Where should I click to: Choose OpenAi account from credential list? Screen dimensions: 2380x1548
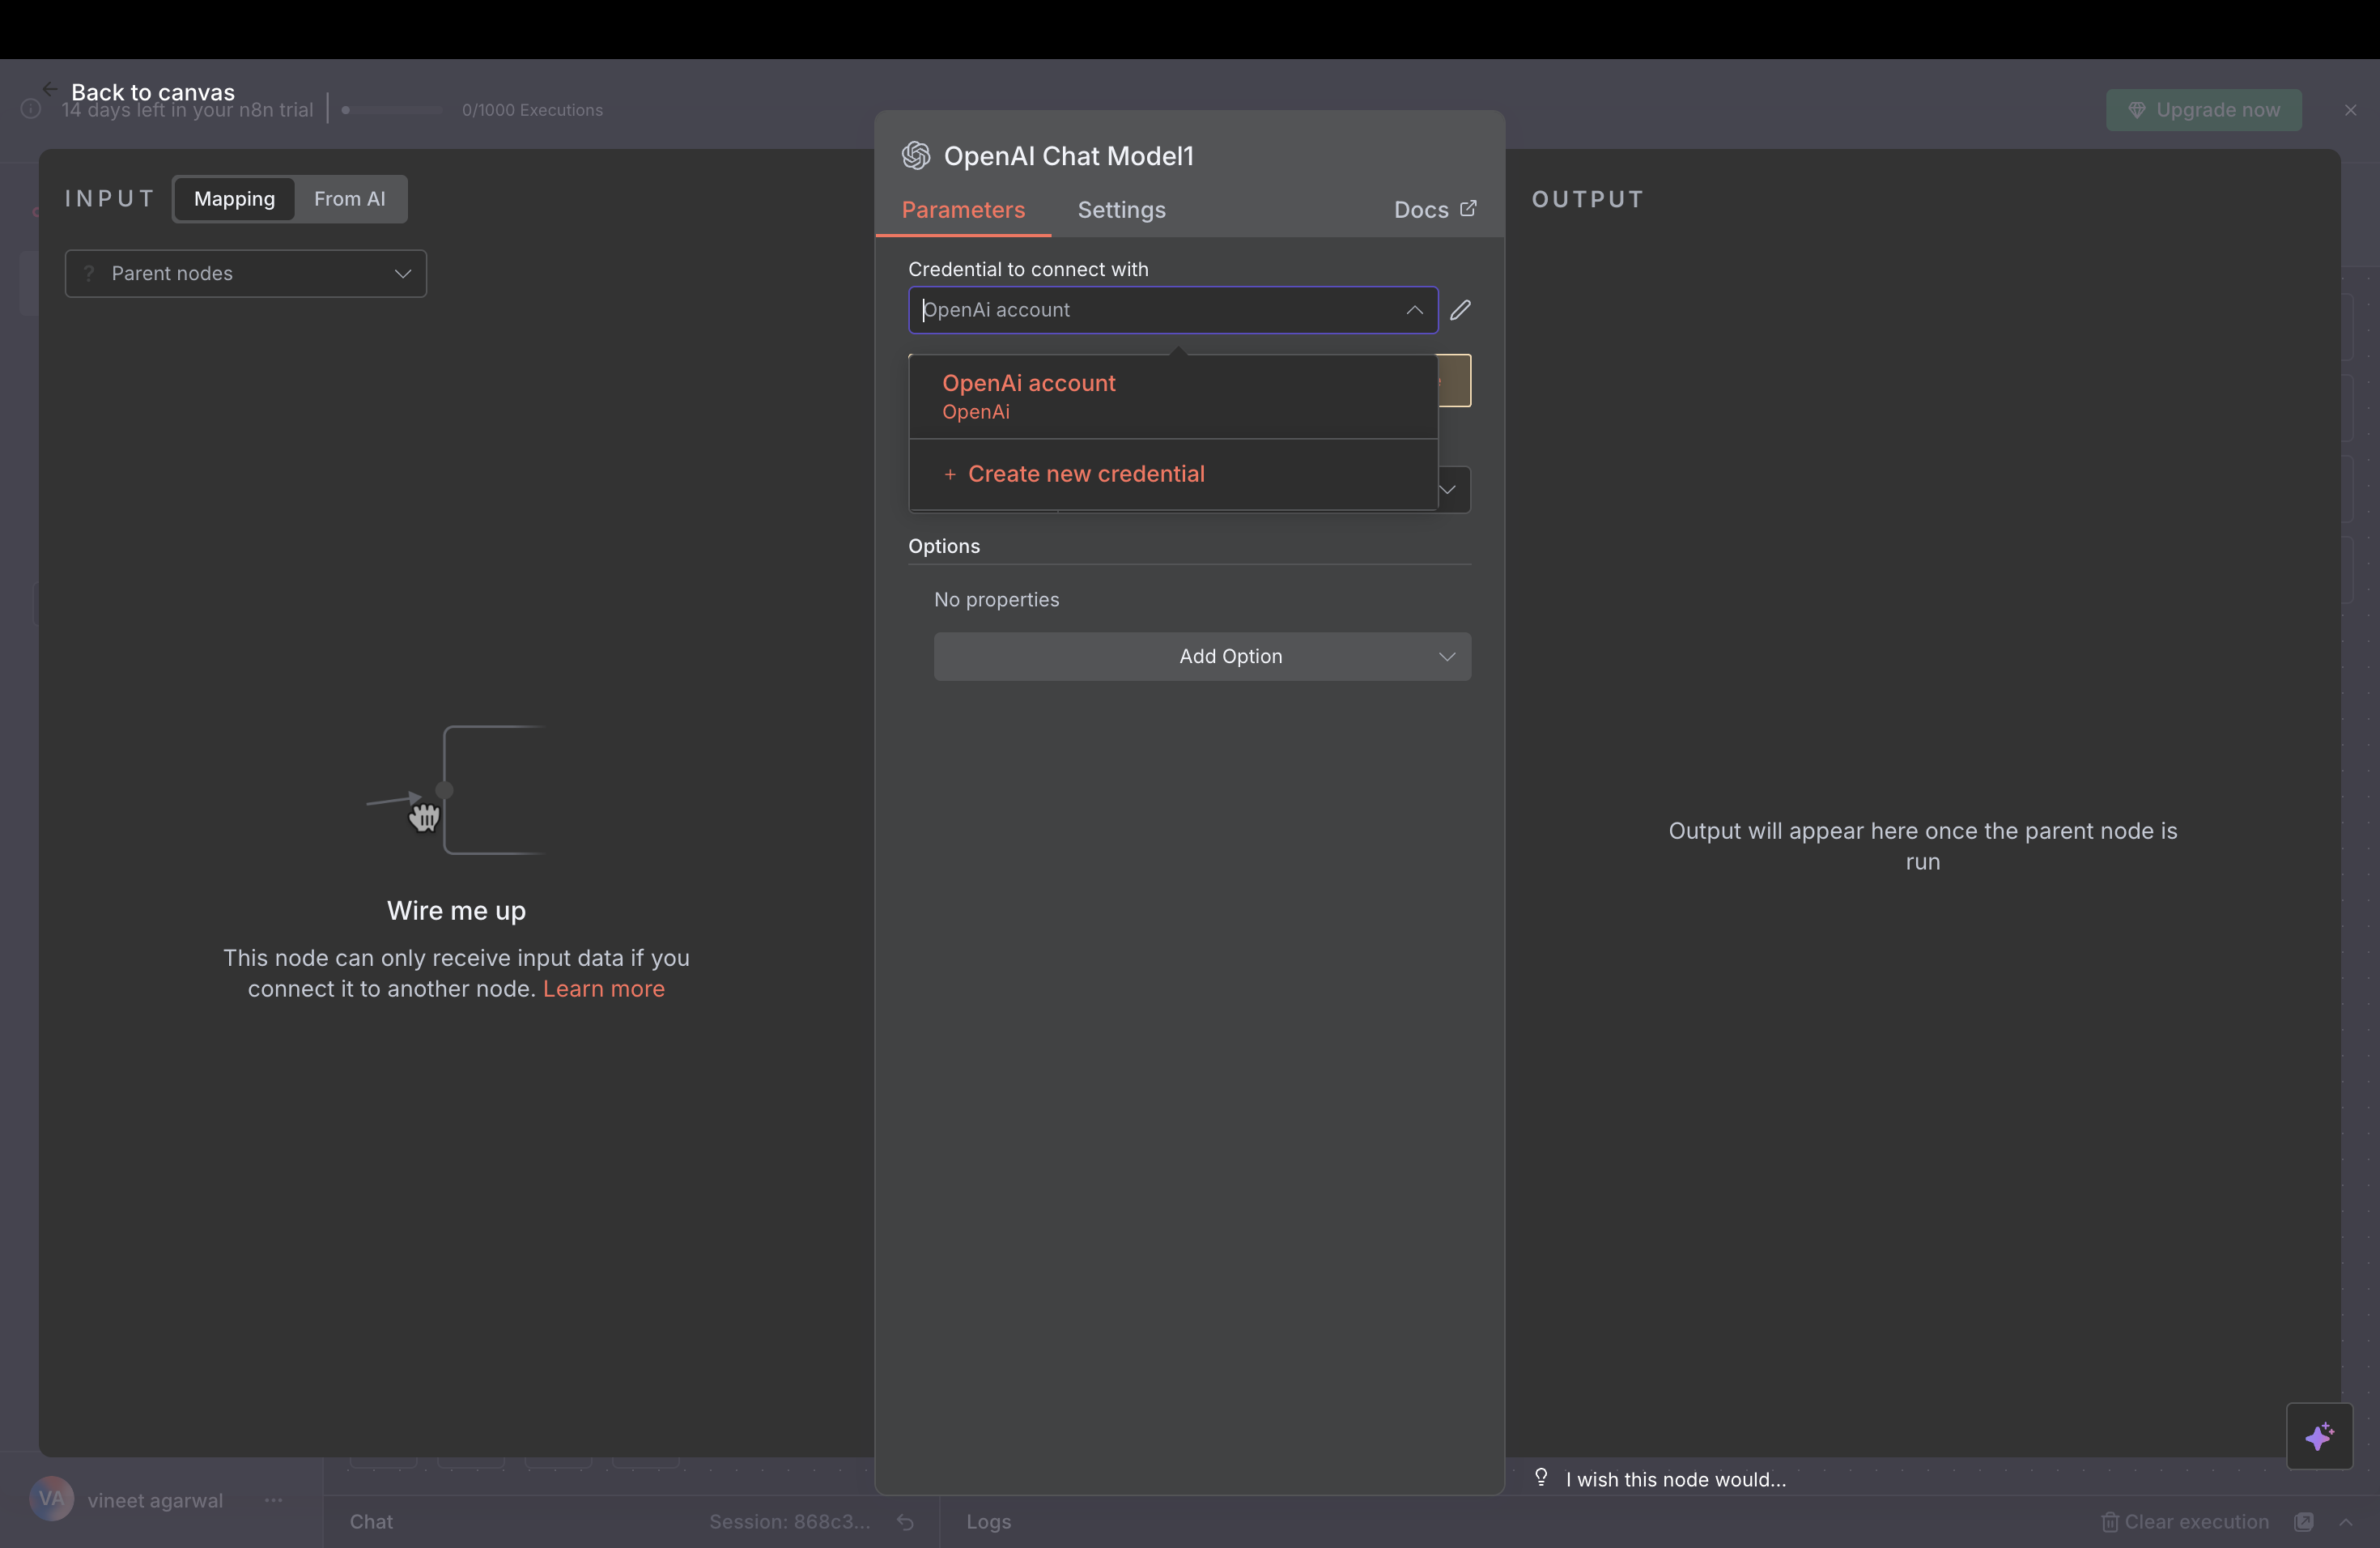1028,396
